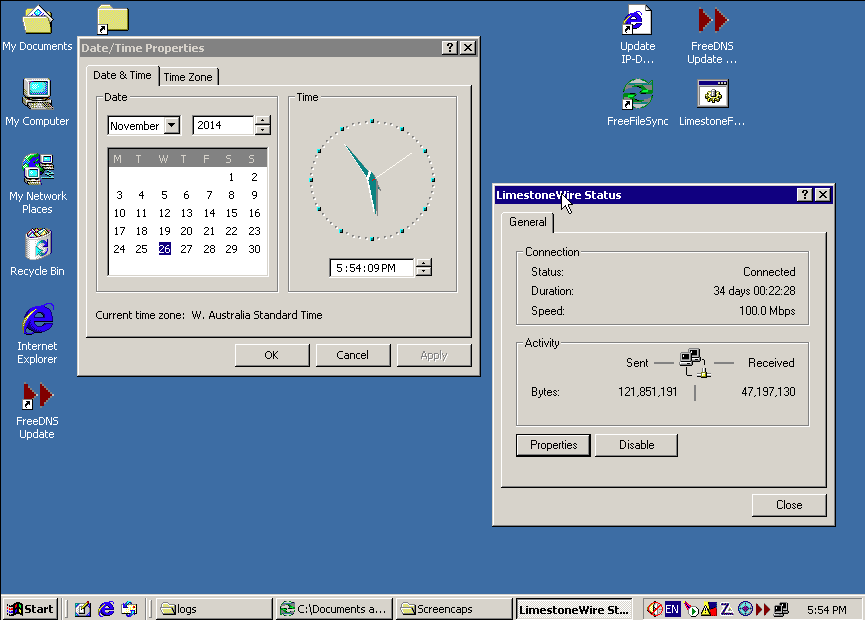The width and height of the screenshot is (865, 620).
Task: Click the analog clock face
Action: pyautogui.click(x=372, y=180)
